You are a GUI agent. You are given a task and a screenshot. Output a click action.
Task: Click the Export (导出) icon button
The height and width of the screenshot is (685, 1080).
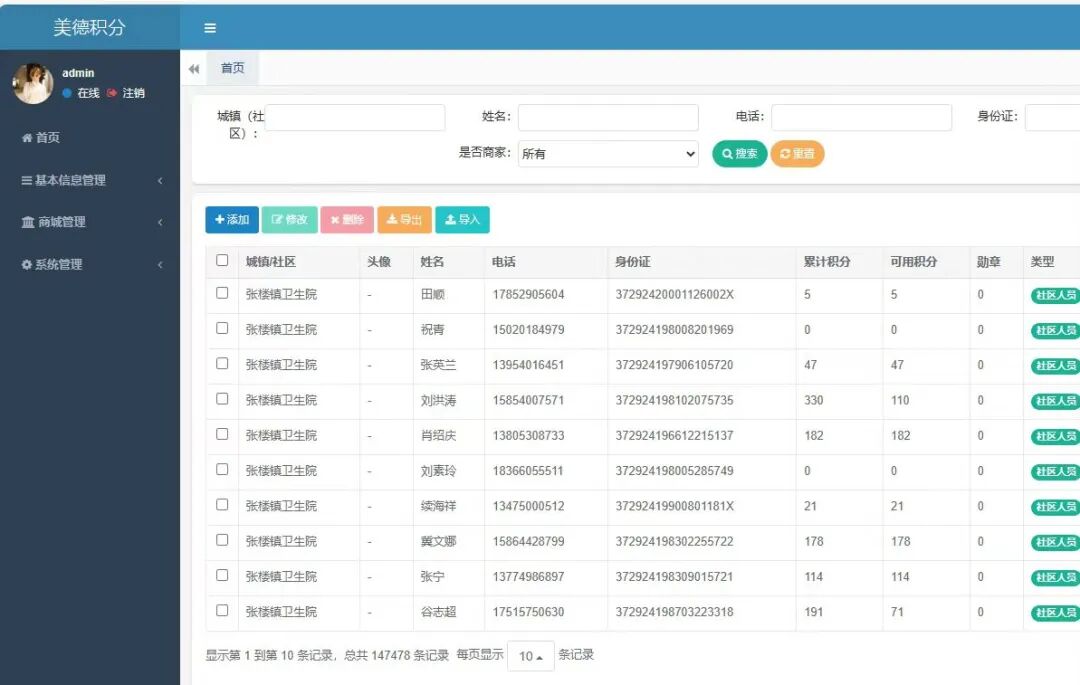pos(404,219)
